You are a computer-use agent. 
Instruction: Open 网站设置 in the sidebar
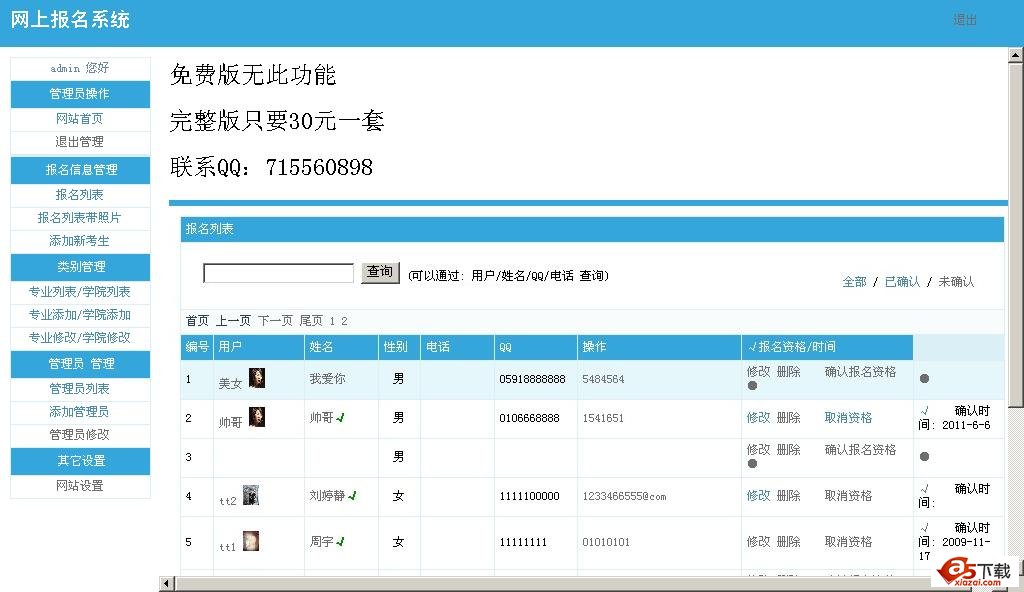click(80, 485)
